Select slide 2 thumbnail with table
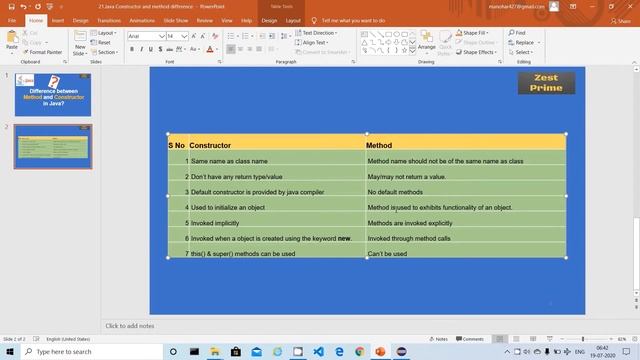The image size is (640, 360). pos(53,147)
